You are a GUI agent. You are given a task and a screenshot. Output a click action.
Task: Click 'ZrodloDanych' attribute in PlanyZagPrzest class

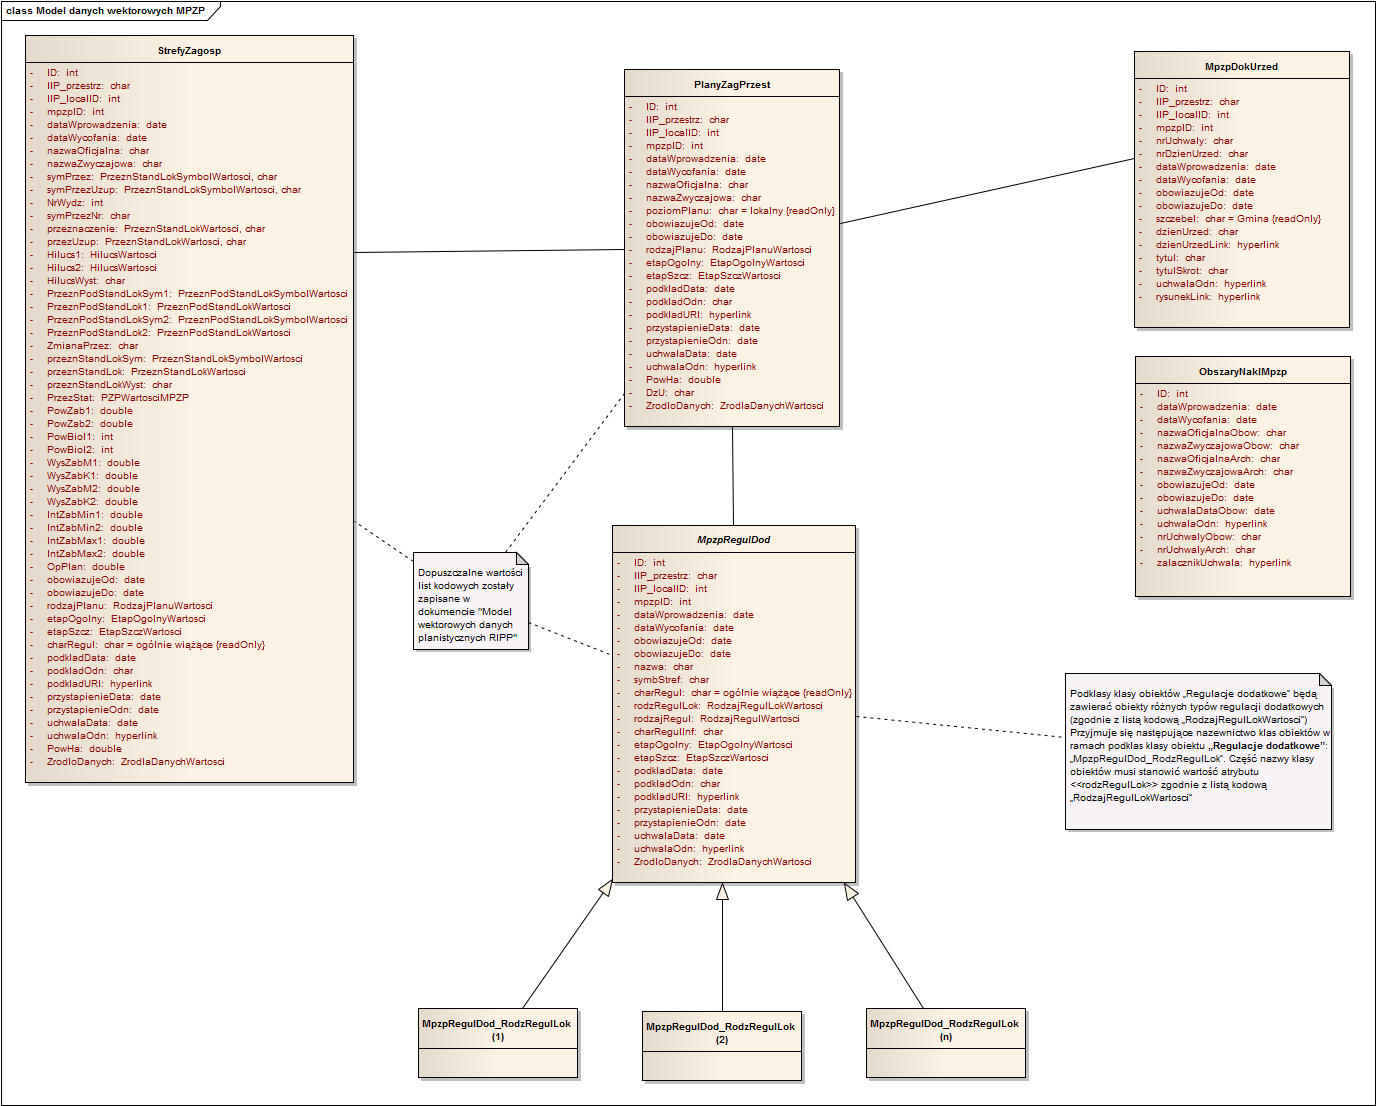(x=735, y=406)
